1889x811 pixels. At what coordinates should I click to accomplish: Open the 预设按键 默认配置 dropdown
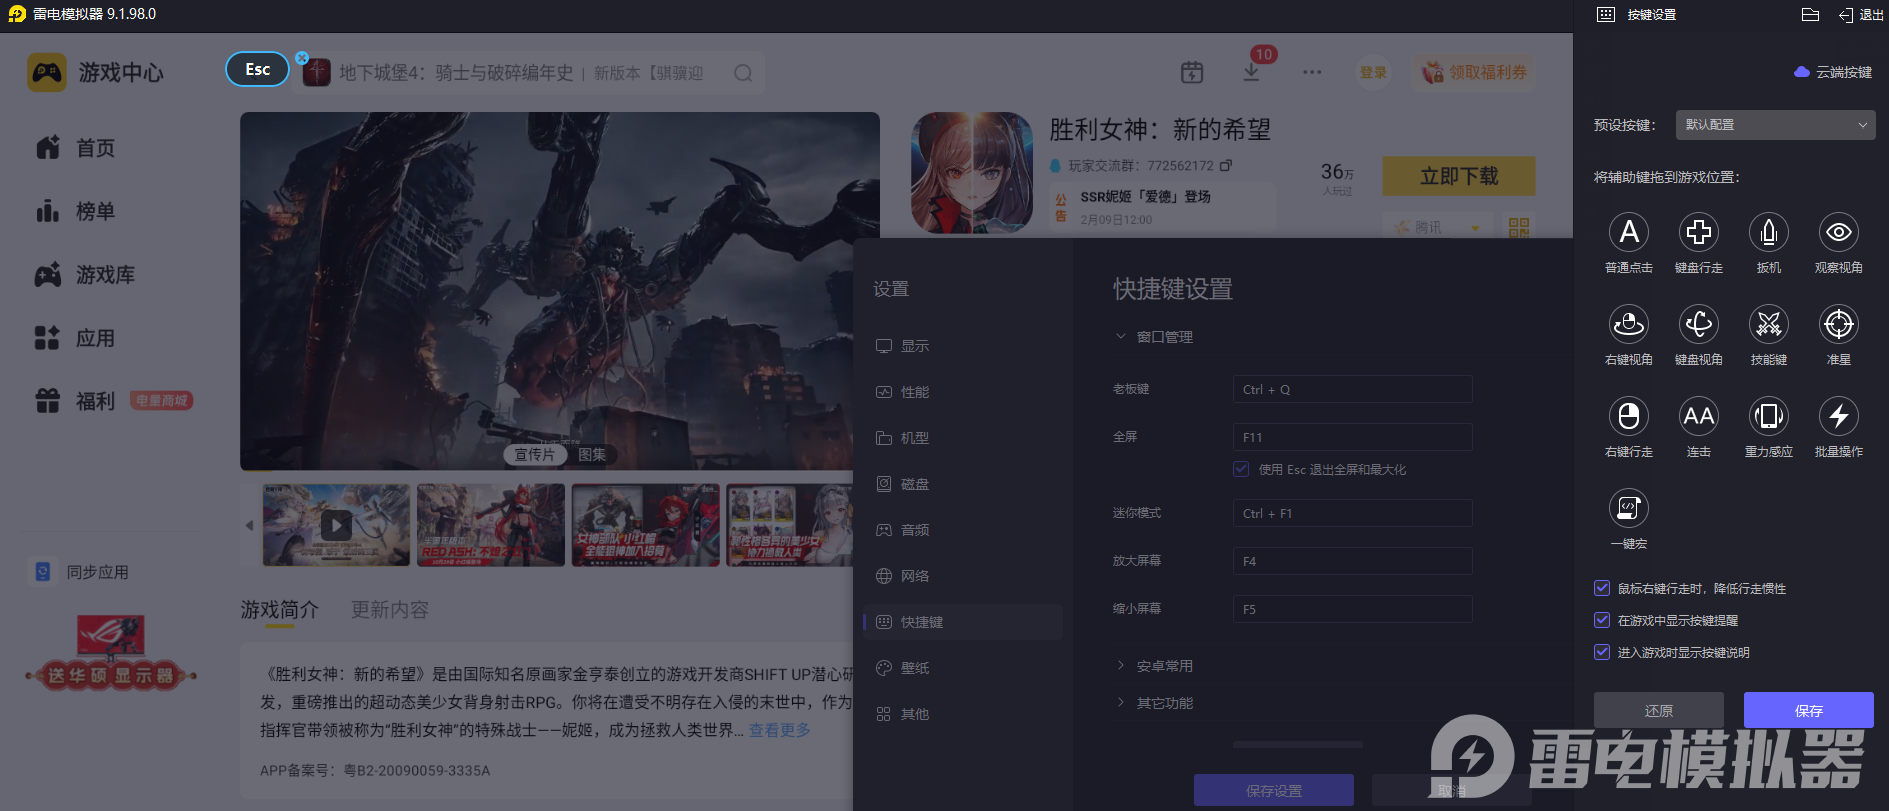[x=1774, y=125]
